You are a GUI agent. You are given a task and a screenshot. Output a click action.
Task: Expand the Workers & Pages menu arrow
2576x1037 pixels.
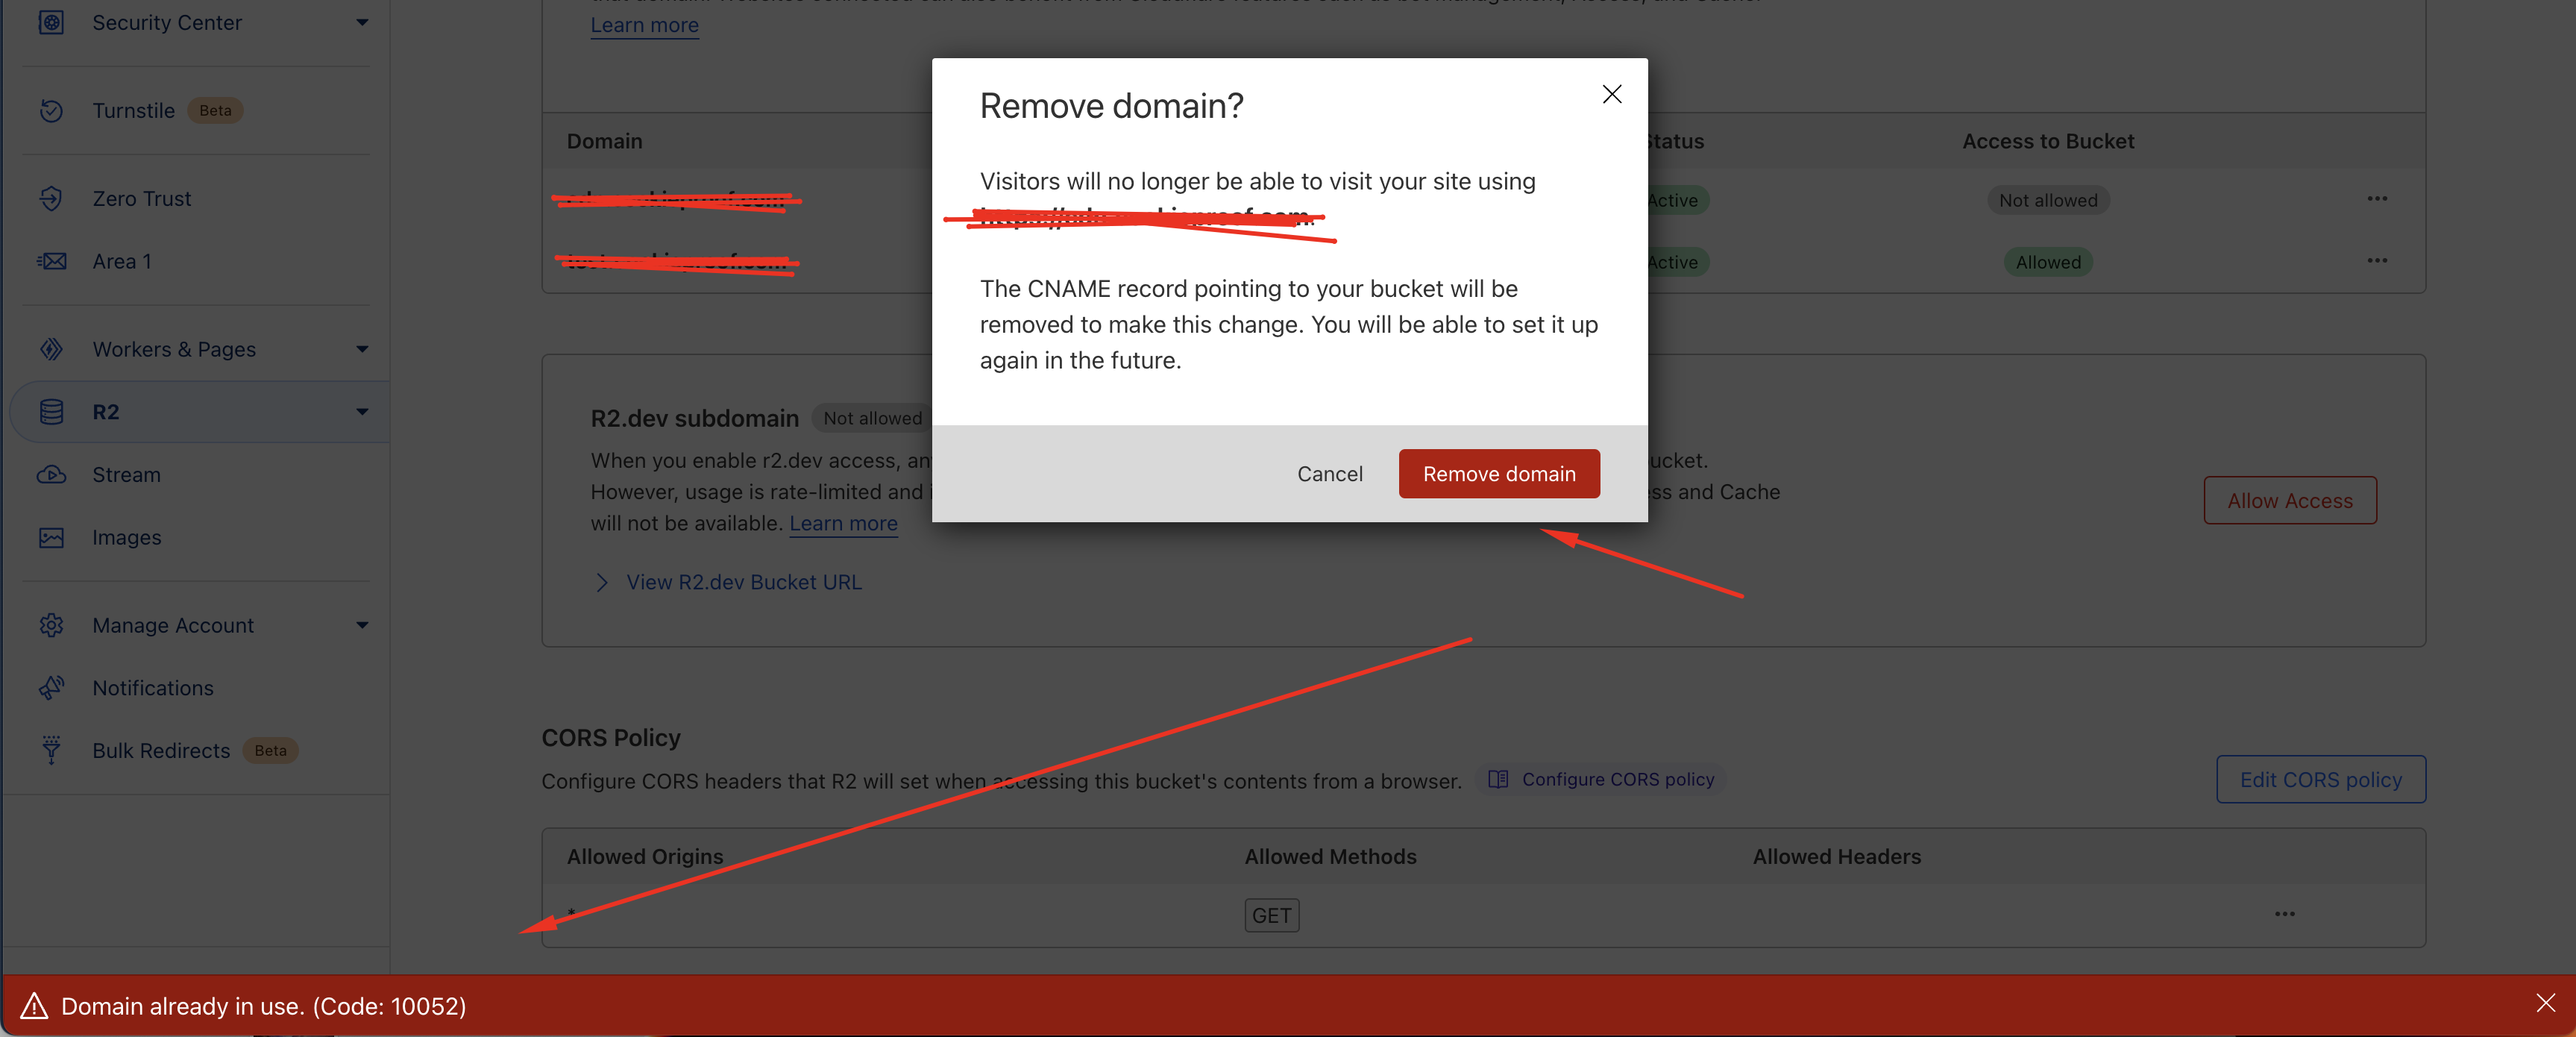tap(362, 349)
